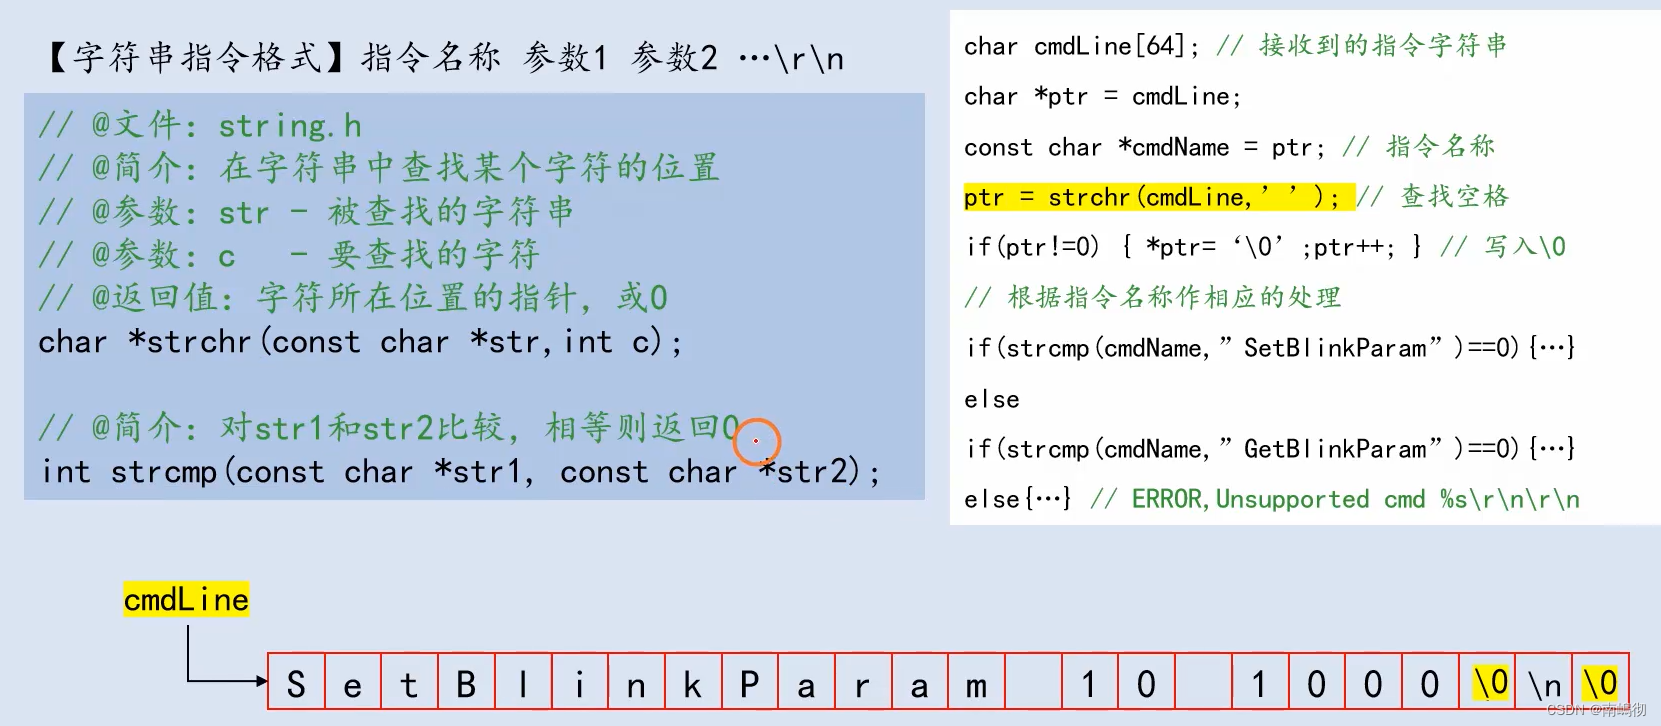Click the final highlighted '\0' cell after '\n'
The image size is (1661, 726).
(x=1601, y=682)
